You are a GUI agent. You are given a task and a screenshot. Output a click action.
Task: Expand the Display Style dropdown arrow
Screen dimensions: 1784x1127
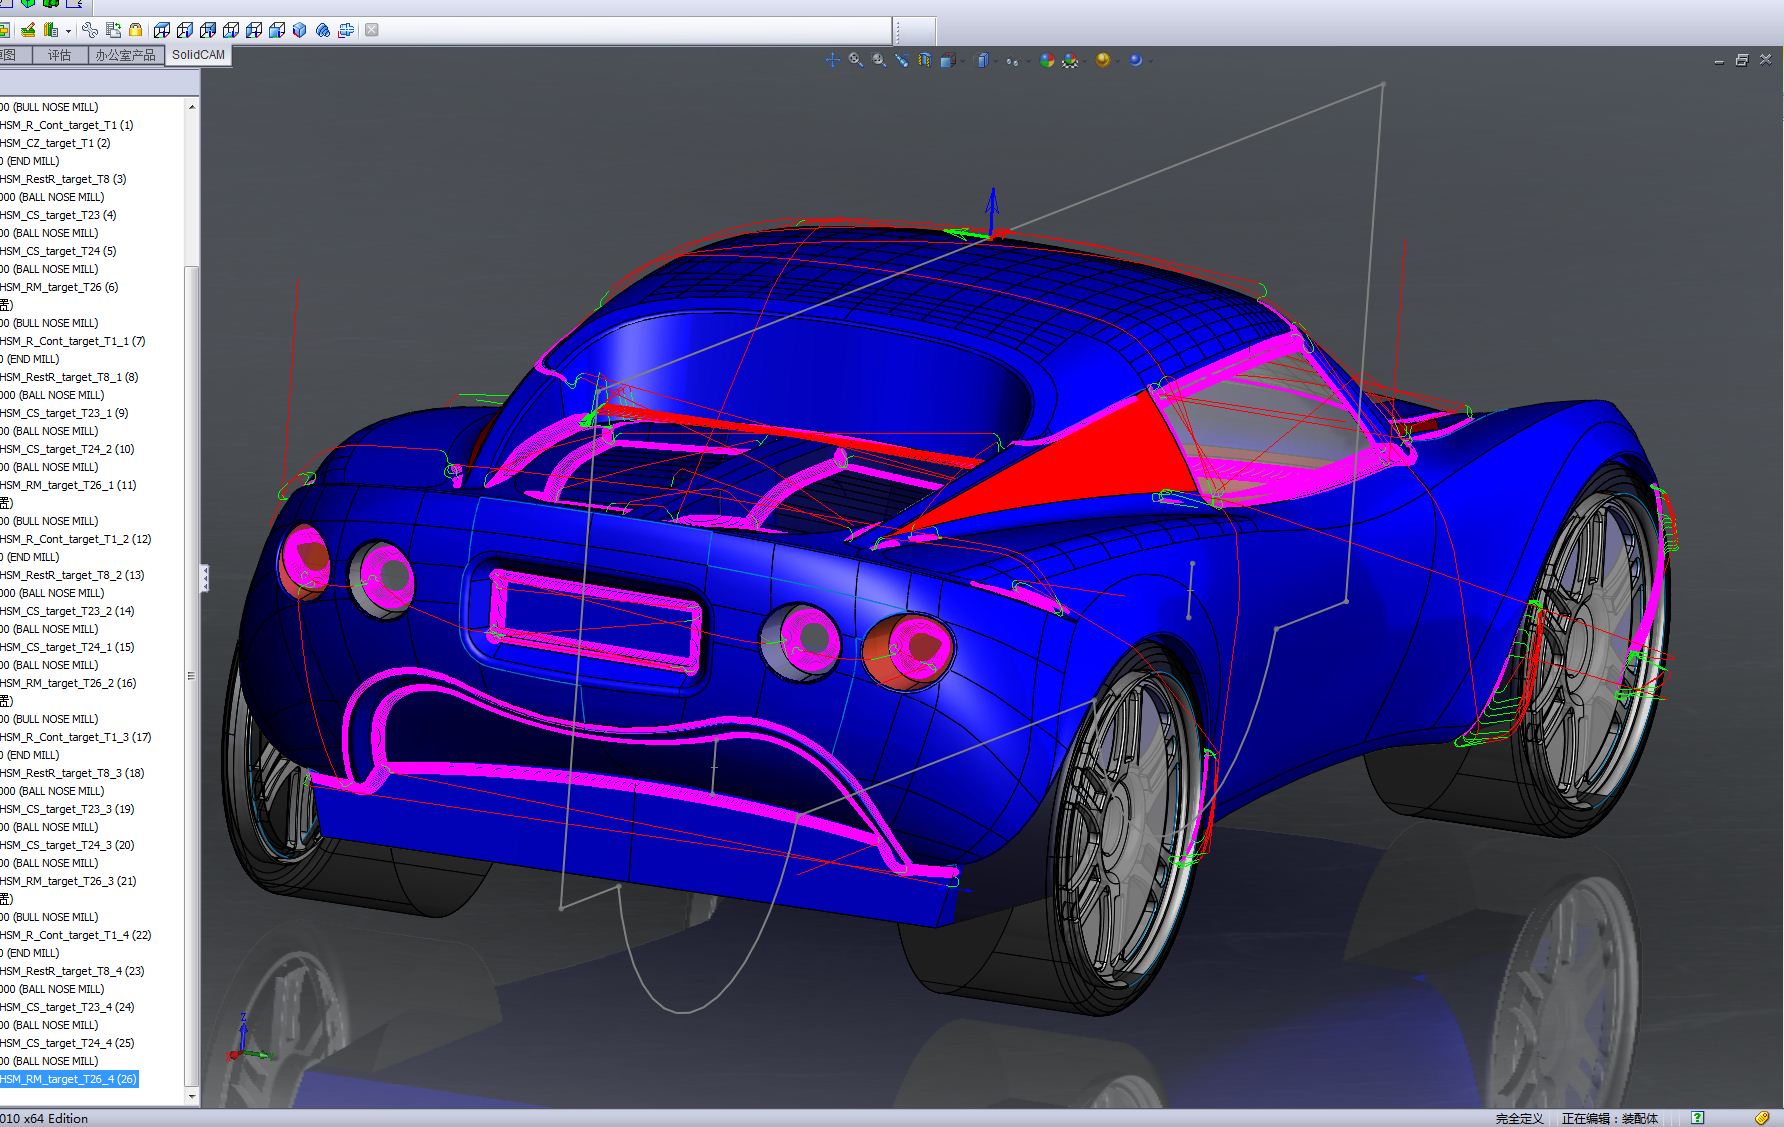(996, 61)
